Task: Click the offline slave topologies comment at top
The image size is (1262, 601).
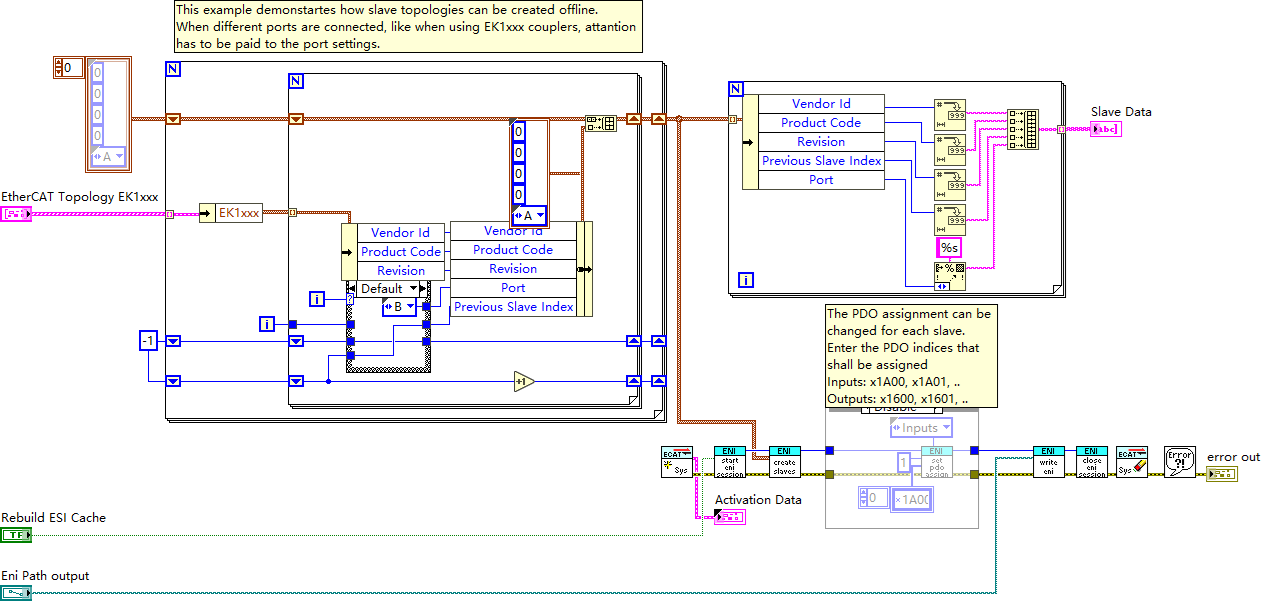Action: pos(407,27)
